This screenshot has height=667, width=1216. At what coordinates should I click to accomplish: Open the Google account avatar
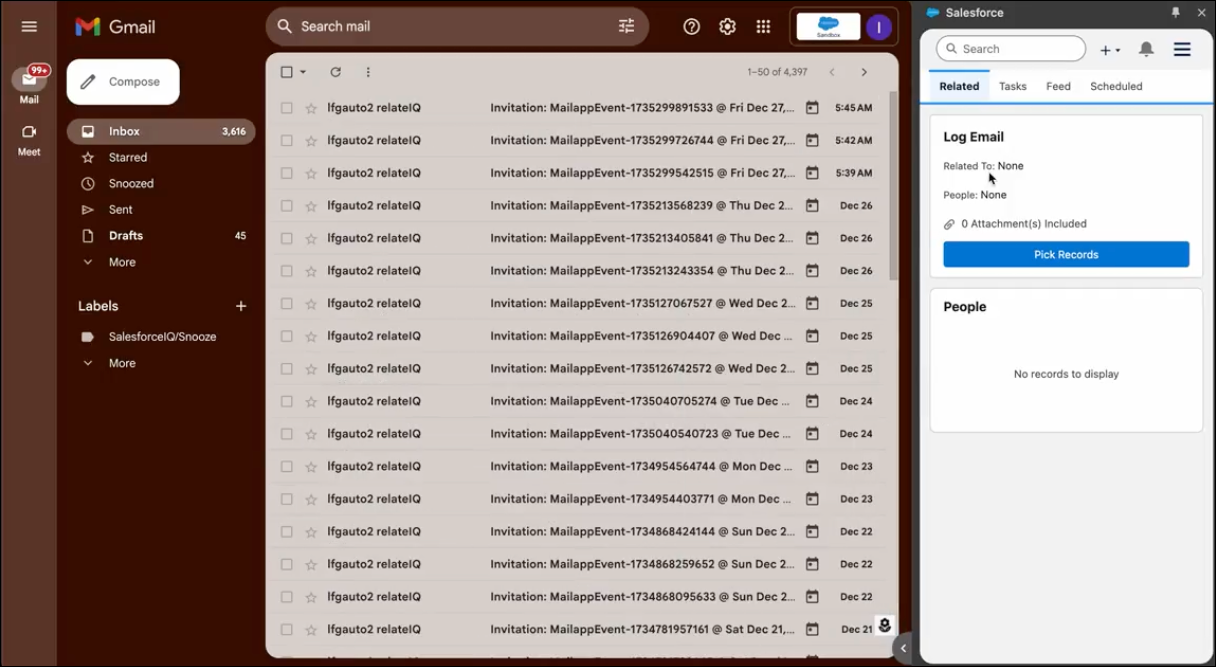pos(879,27)
